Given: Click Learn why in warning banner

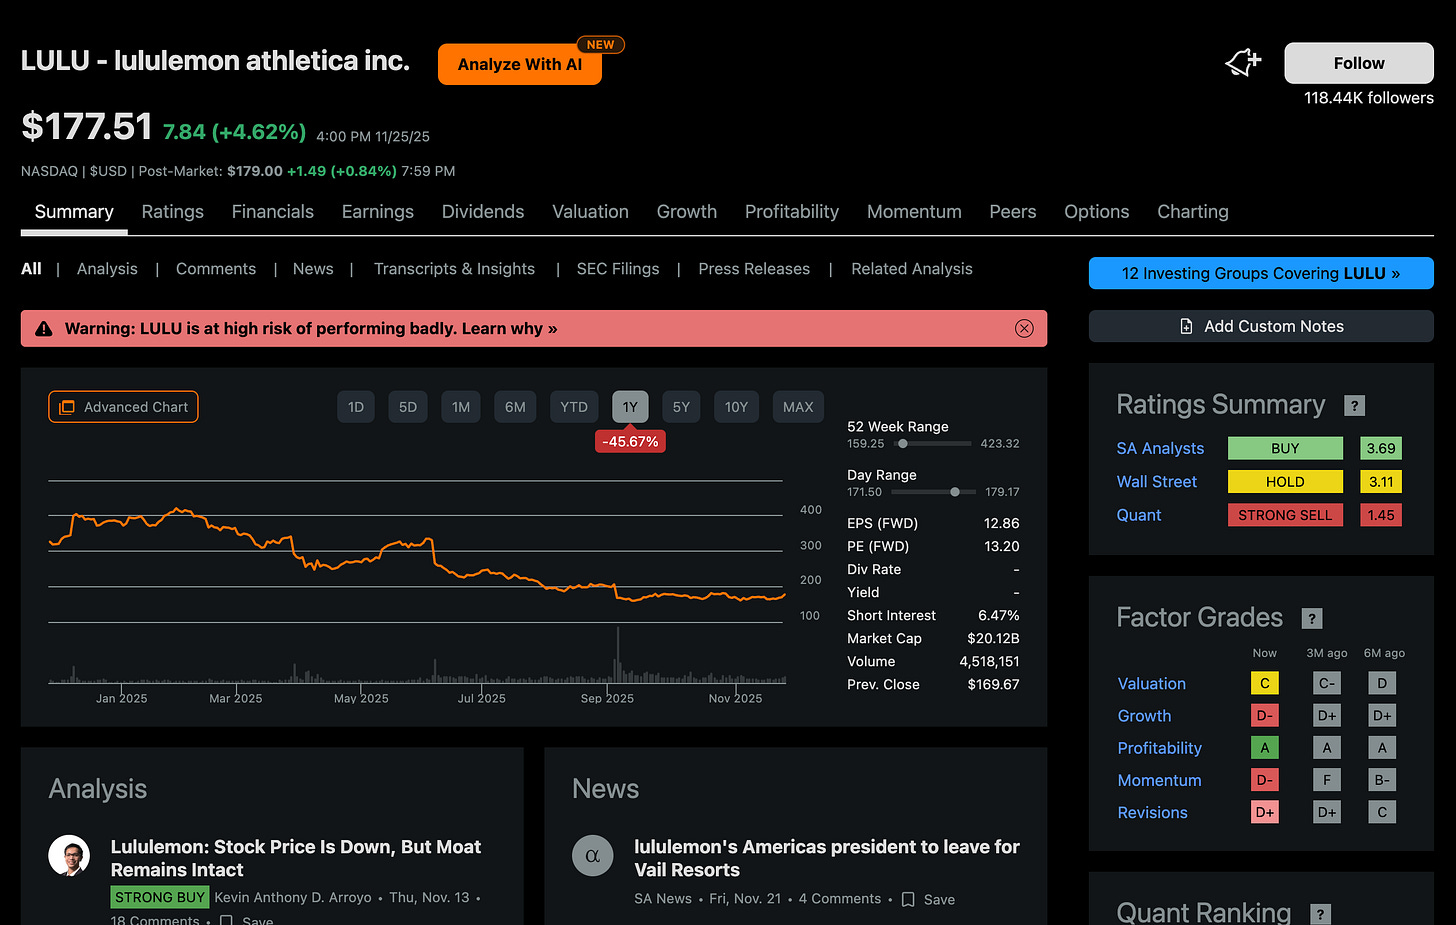Looking at the screenshot, I should coord(509,328).
